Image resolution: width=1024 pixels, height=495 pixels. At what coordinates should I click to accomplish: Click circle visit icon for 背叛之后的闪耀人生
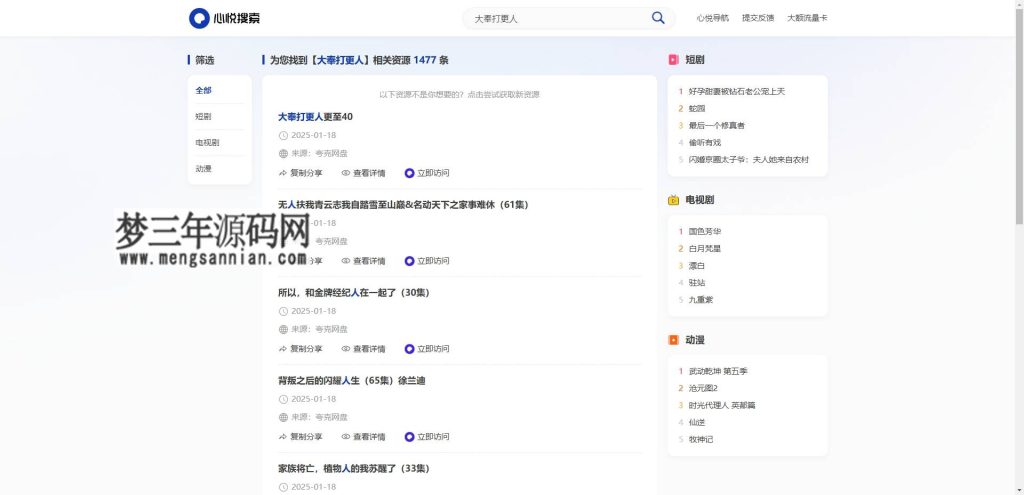pos(409,437)
